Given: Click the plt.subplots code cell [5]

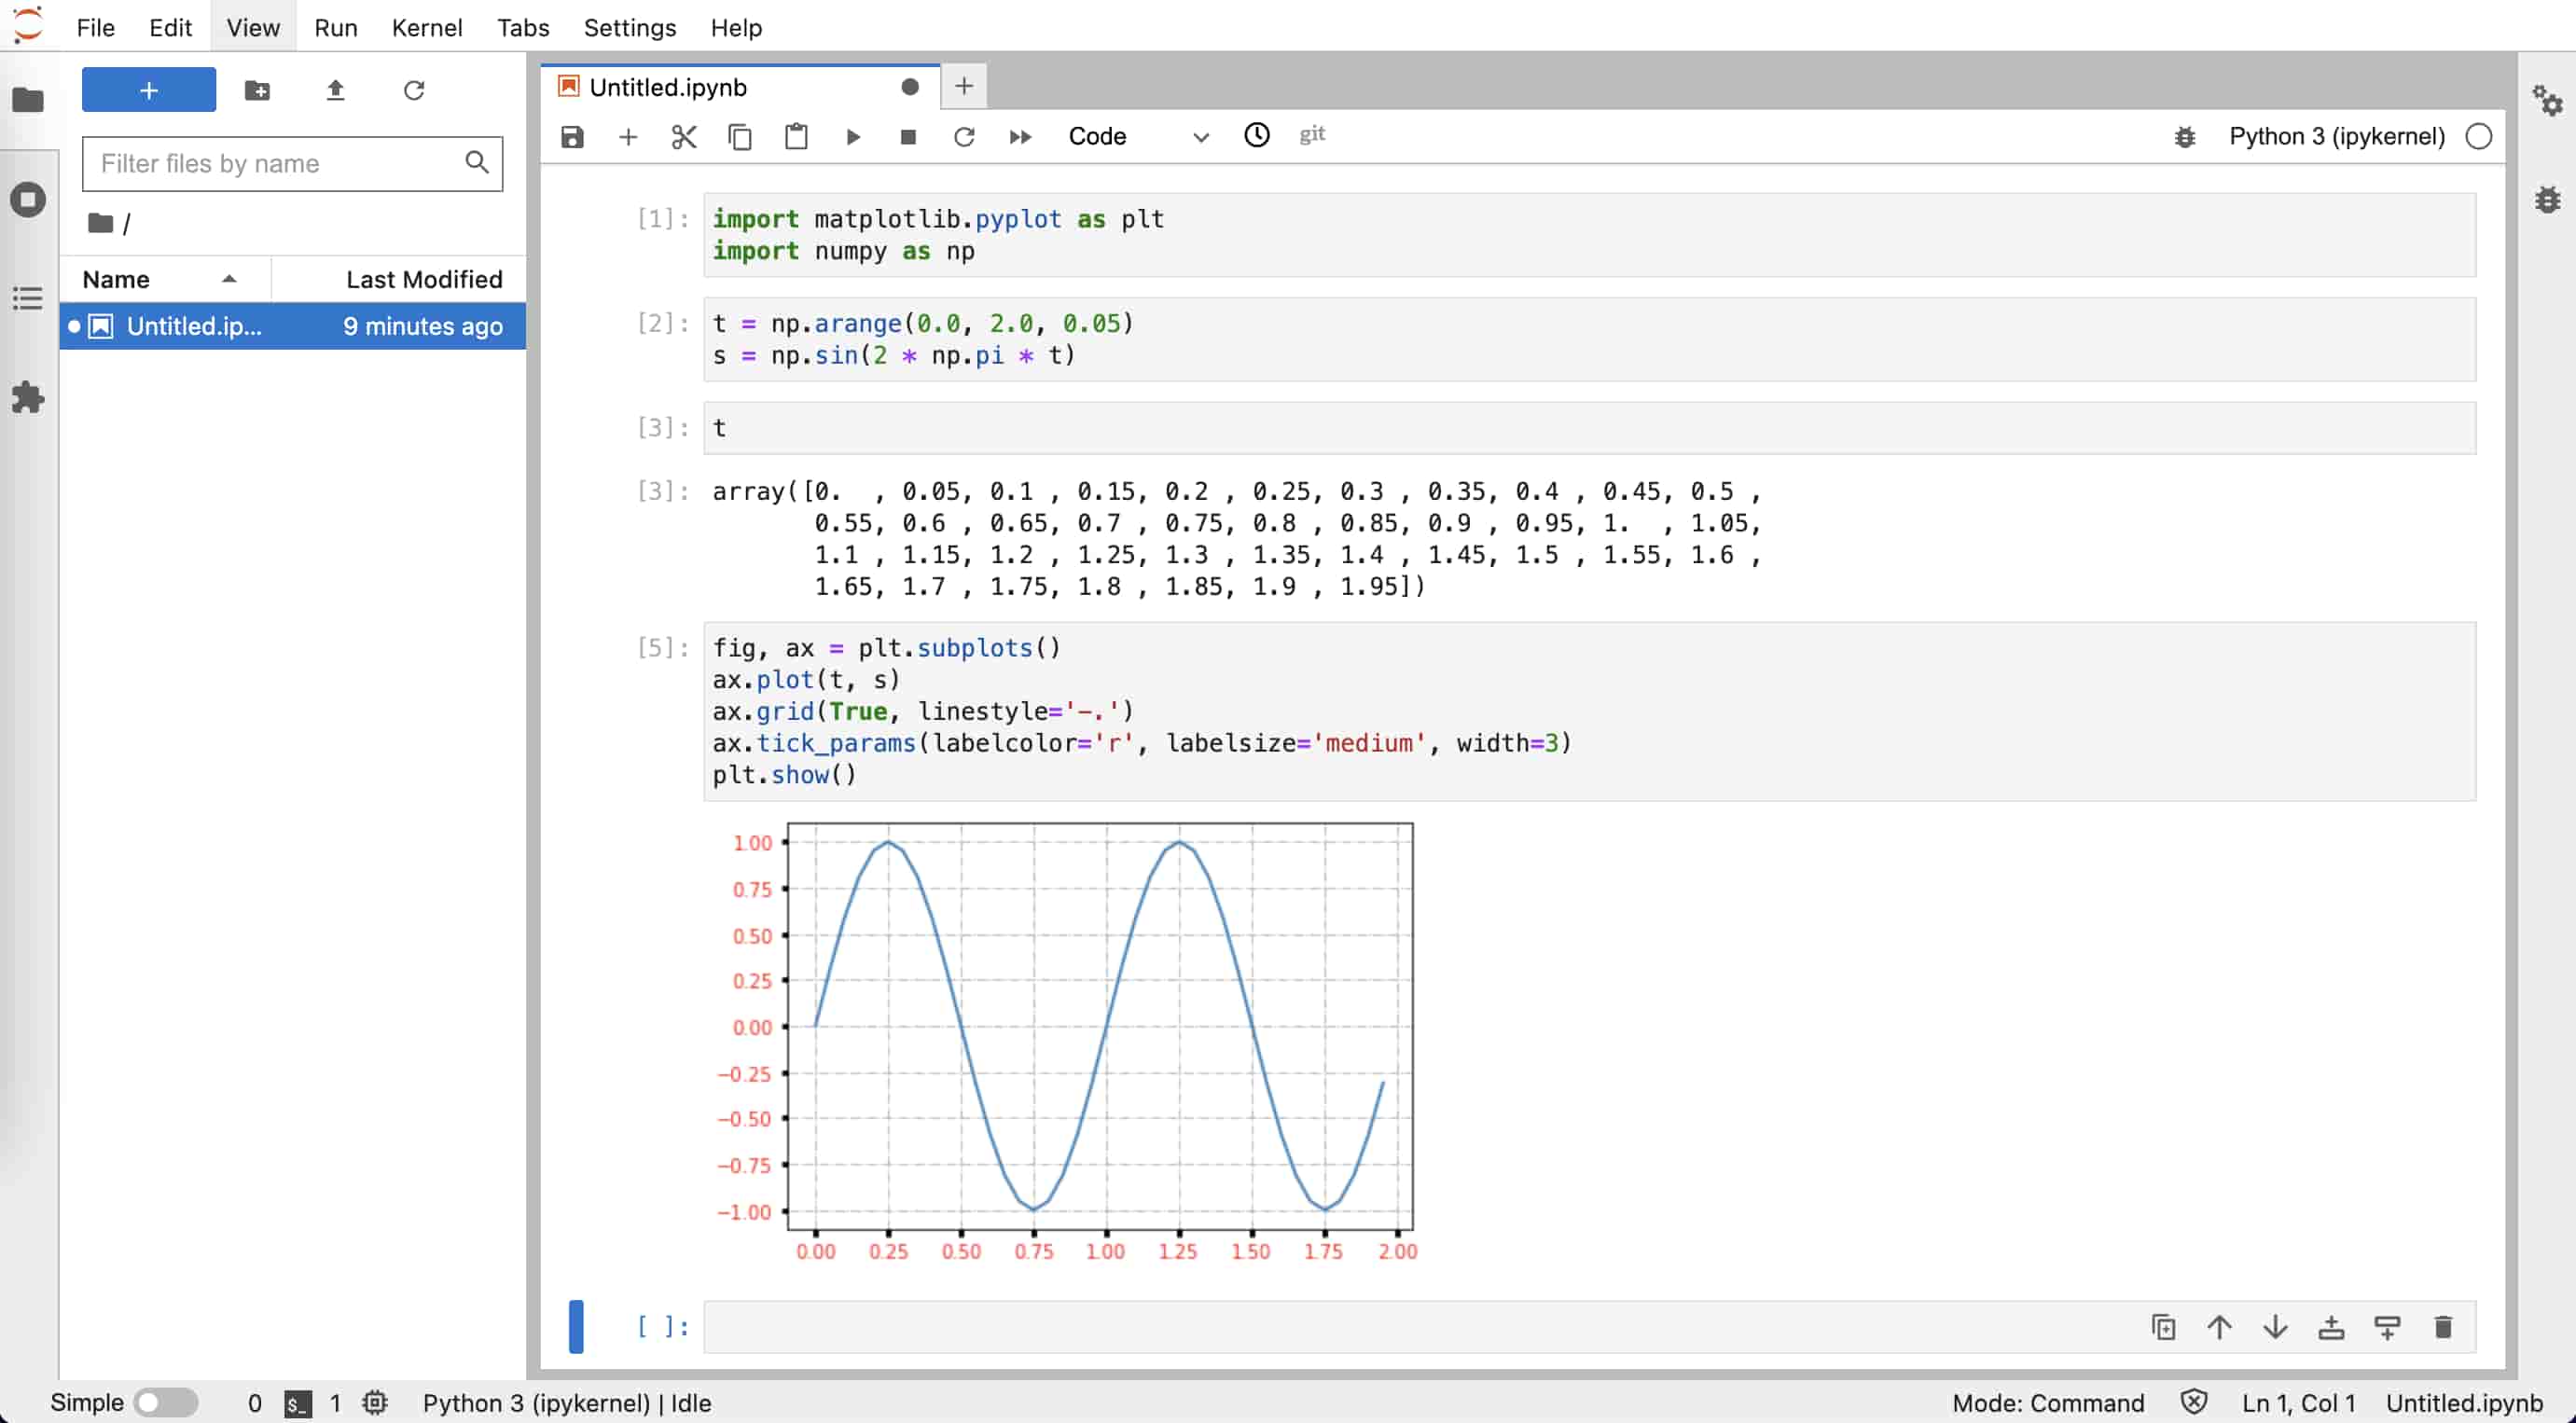Looking at the screenshot, I should (x=1590, y=711).
